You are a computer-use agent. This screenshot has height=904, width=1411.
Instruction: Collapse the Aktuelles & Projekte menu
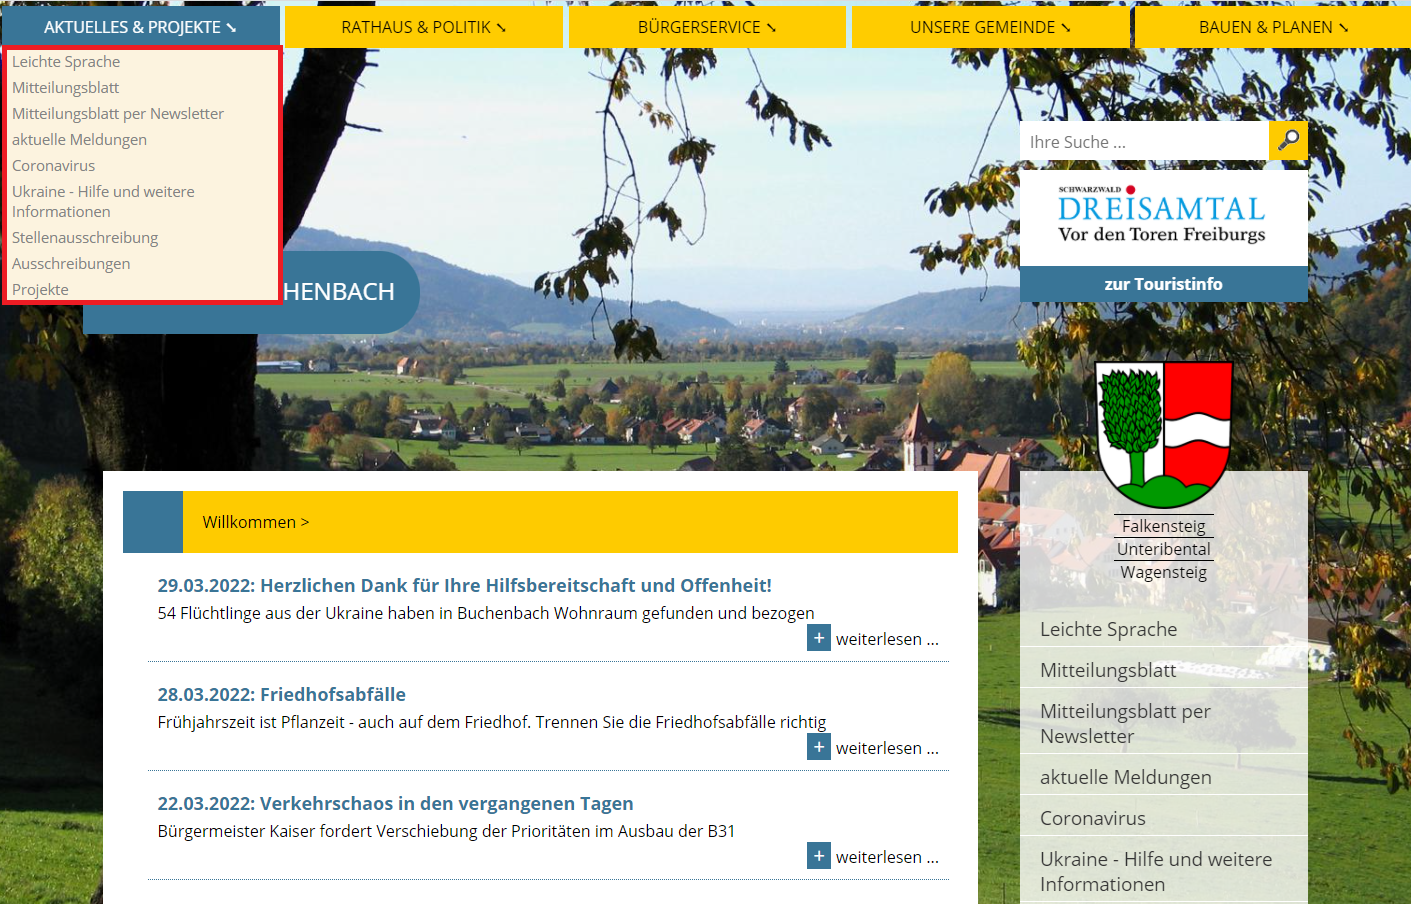[x=140, y=27]
